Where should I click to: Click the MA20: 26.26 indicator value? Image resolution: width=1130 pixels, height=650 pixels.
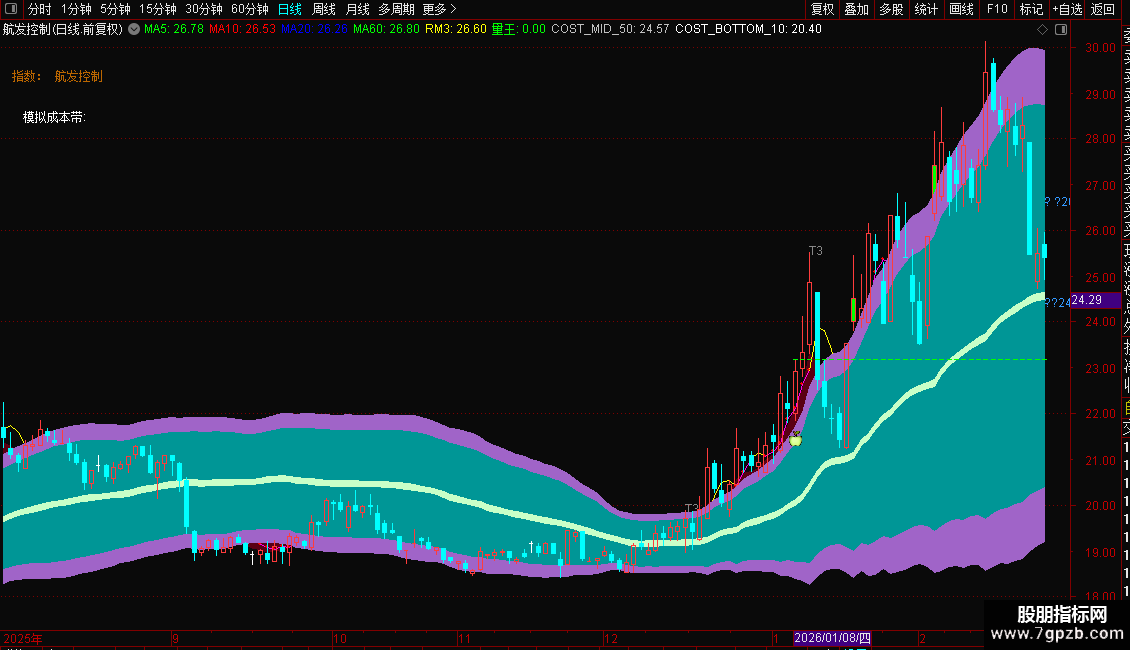point(314,29)
